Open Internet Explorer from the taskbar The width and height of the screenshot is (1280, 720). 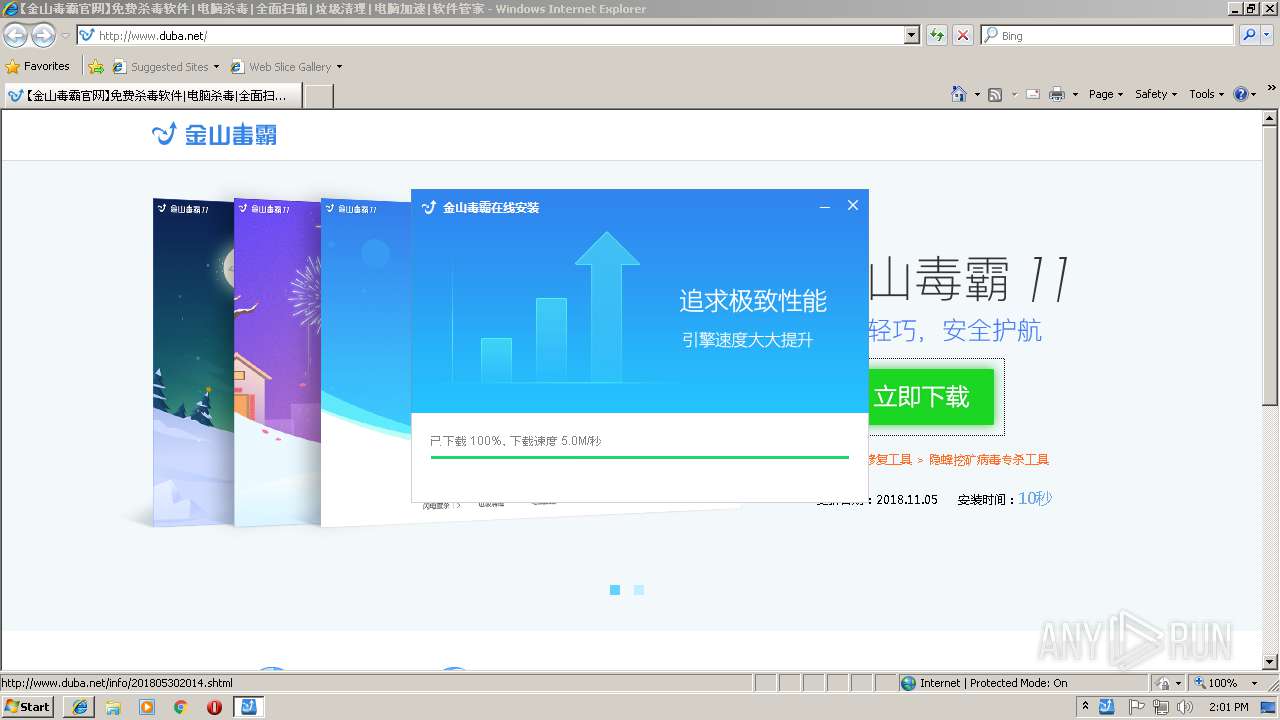[x=80, y=707]
